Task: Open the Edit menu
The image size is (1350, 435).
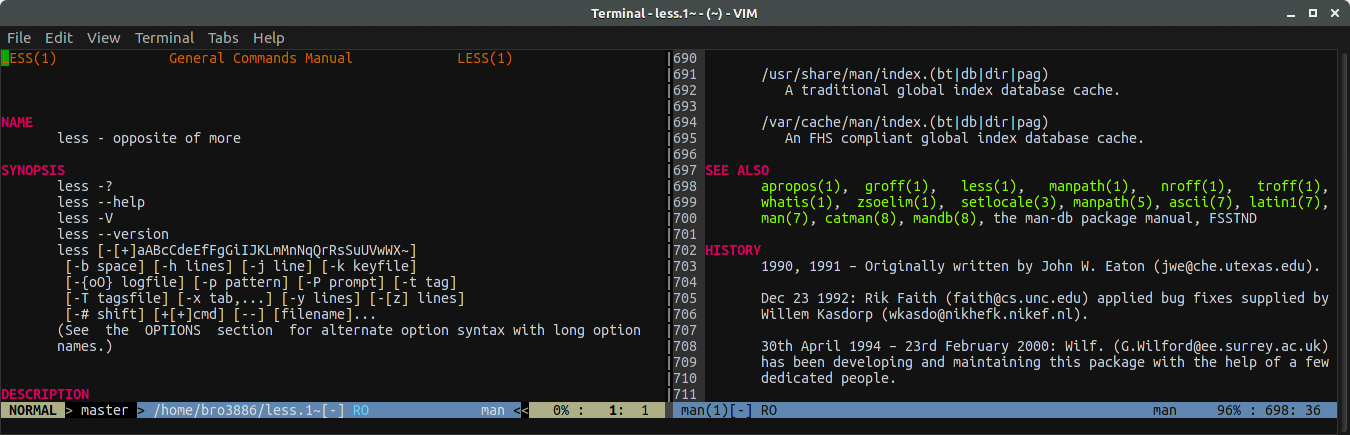Action: click(59, 38)
